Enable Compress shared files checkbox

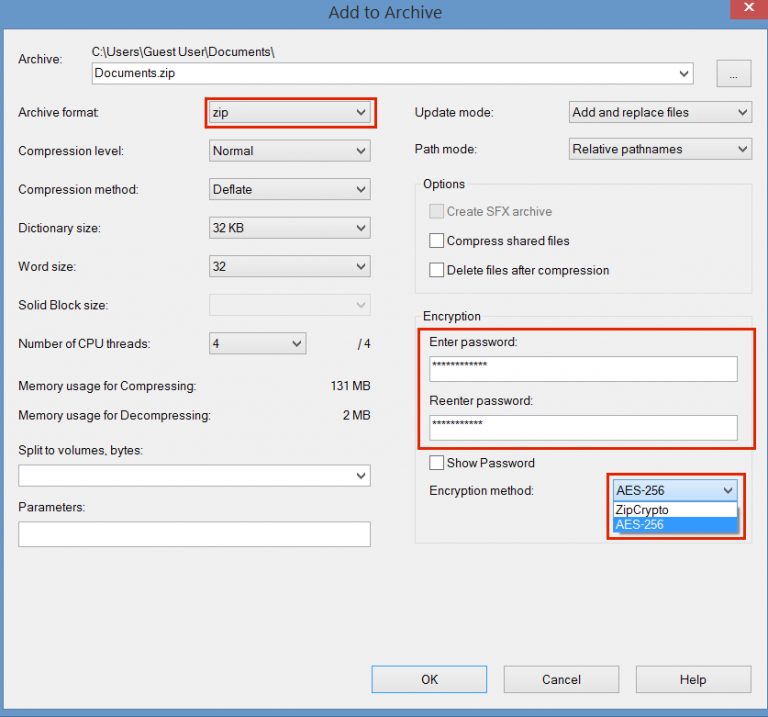point(436,240)
